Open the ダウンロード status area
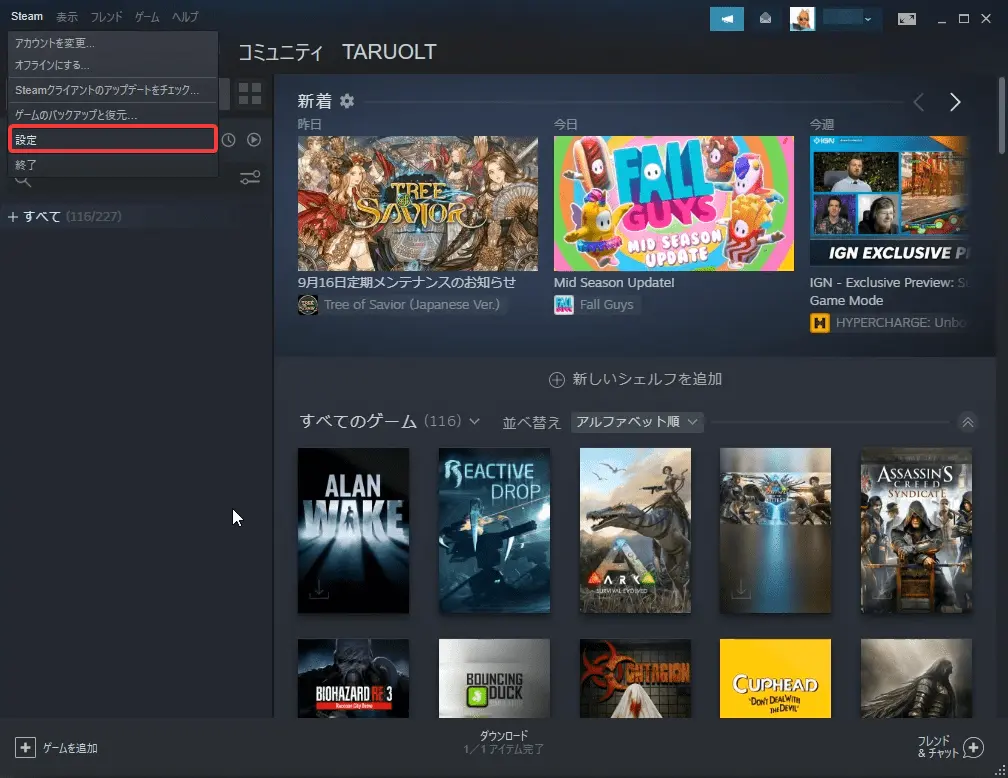Viewport: 1008px width, 778px height. (503, 743)
